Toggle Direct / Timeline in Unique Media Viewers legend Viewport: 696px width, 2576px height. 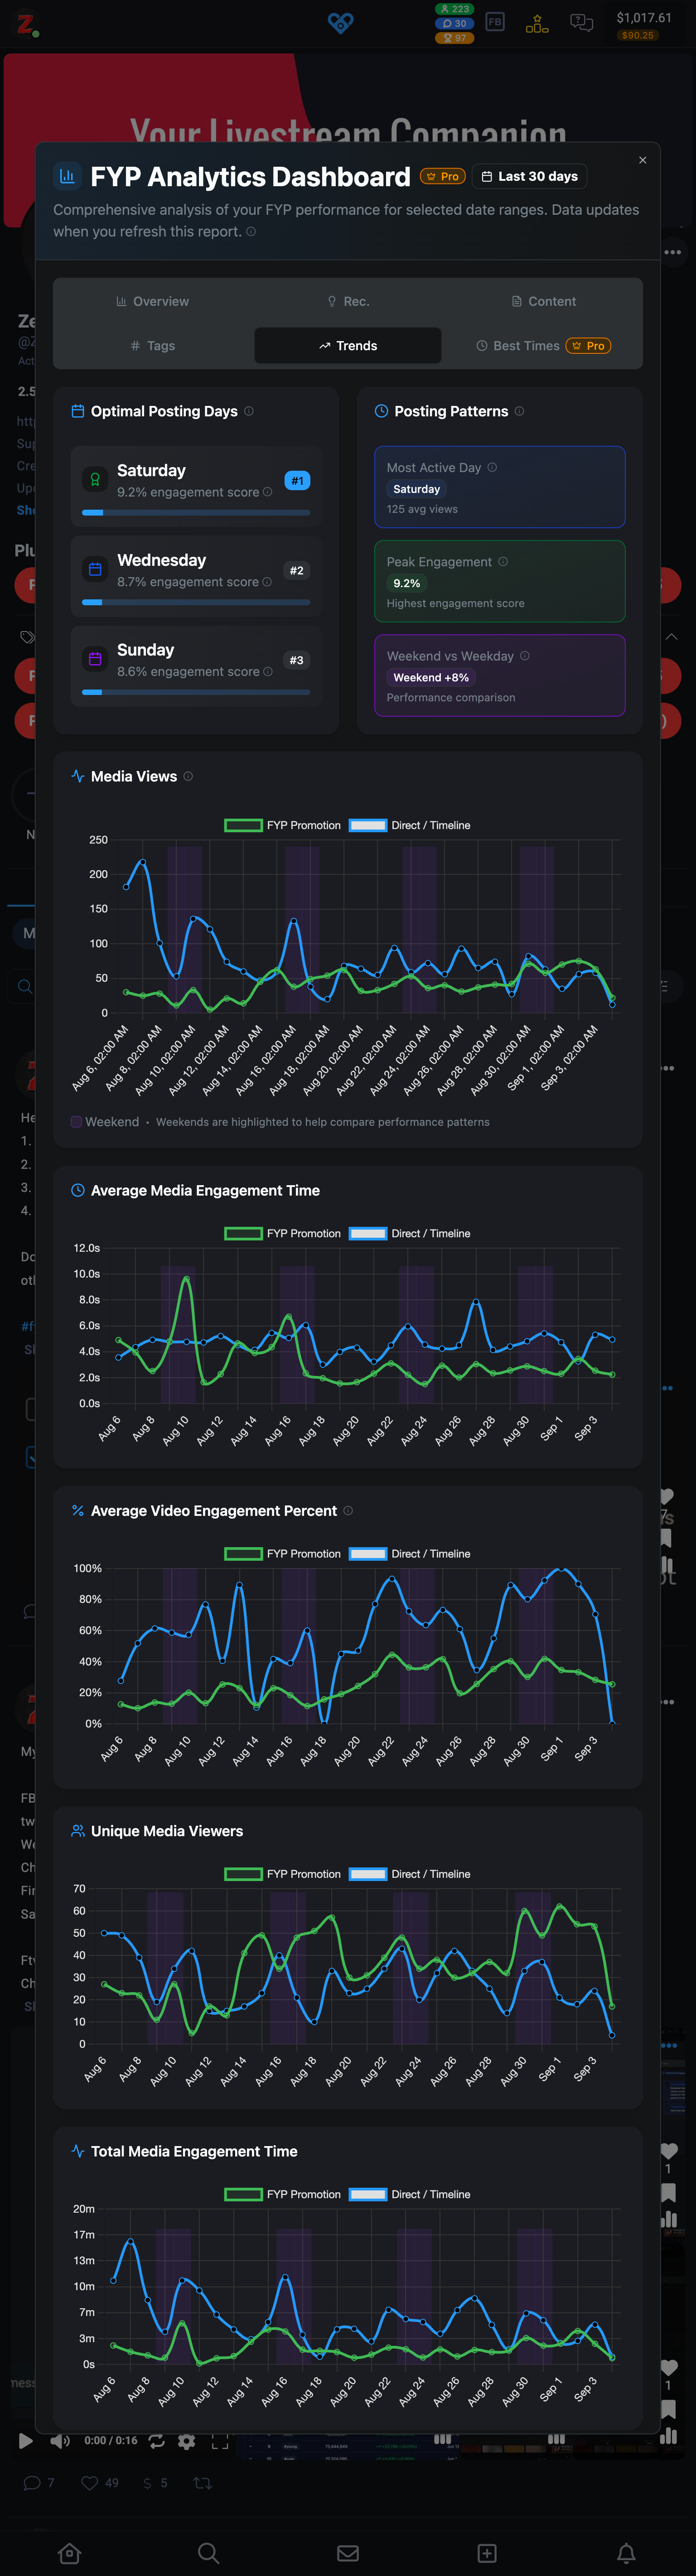(410, 1873)
